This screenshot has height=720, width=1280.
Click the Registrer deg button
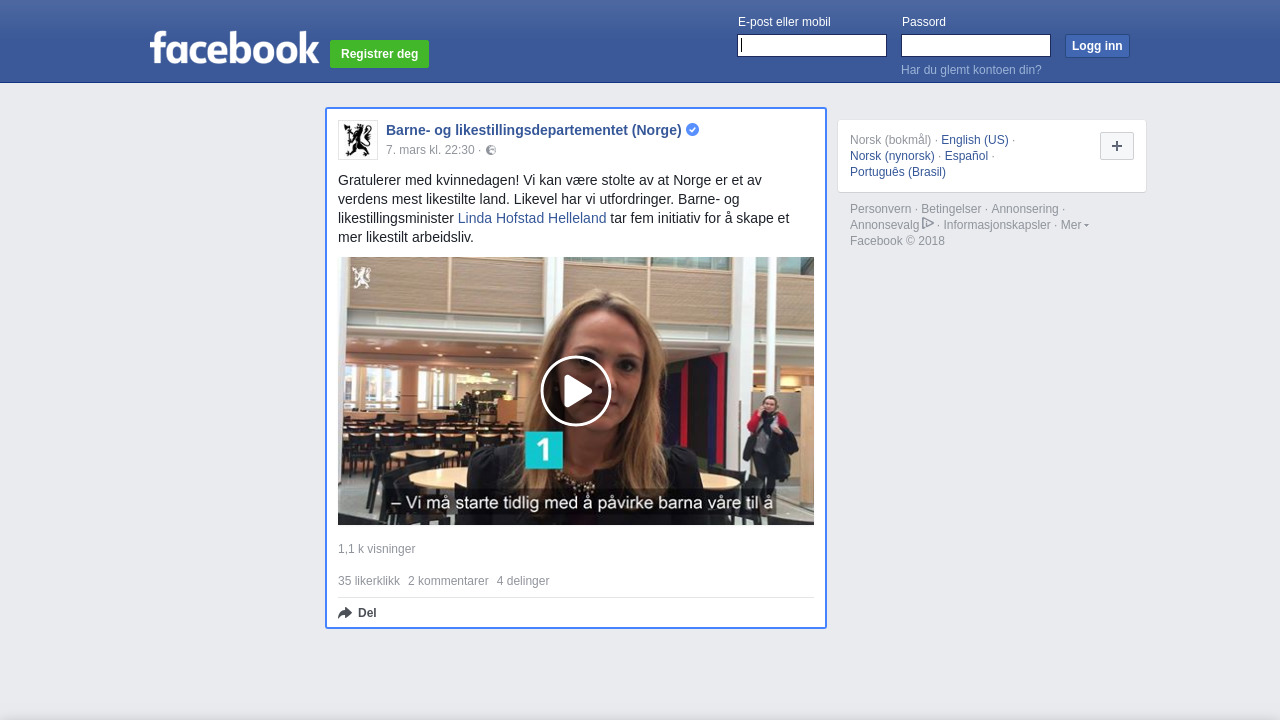coord(379,54)
